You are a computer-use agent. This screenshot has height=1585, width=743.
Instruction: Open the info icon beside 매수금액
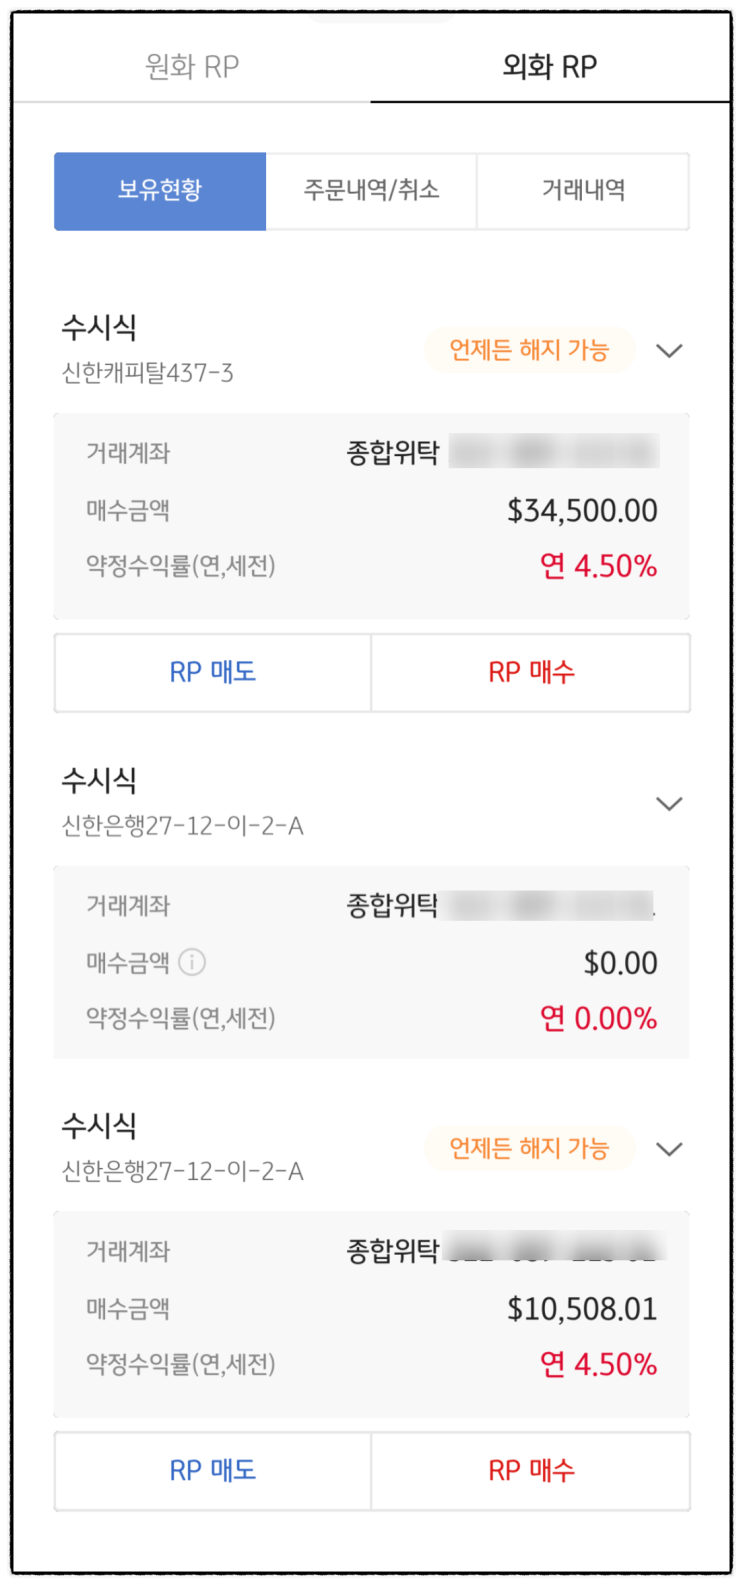pyautogui.click(x=192, y=962)
